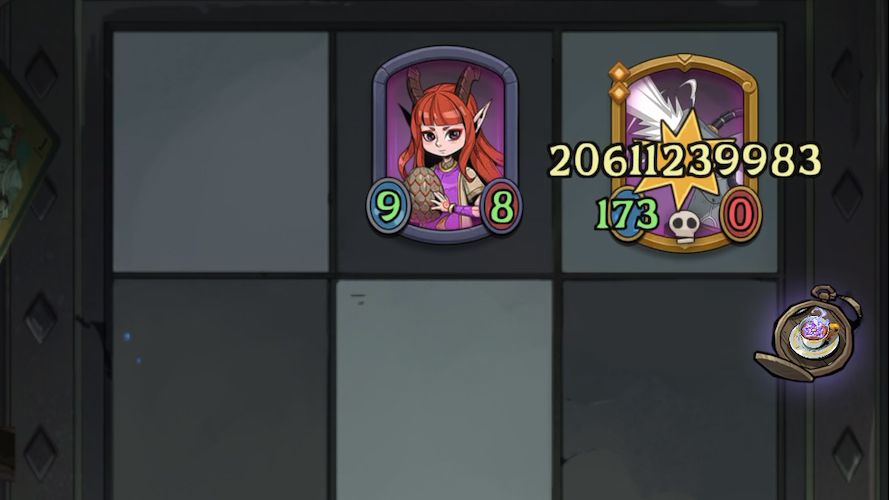Click the red health badge showing 8
Image resolution: width=889 pixels, height=500 pixels.
[x=501, y=206]
